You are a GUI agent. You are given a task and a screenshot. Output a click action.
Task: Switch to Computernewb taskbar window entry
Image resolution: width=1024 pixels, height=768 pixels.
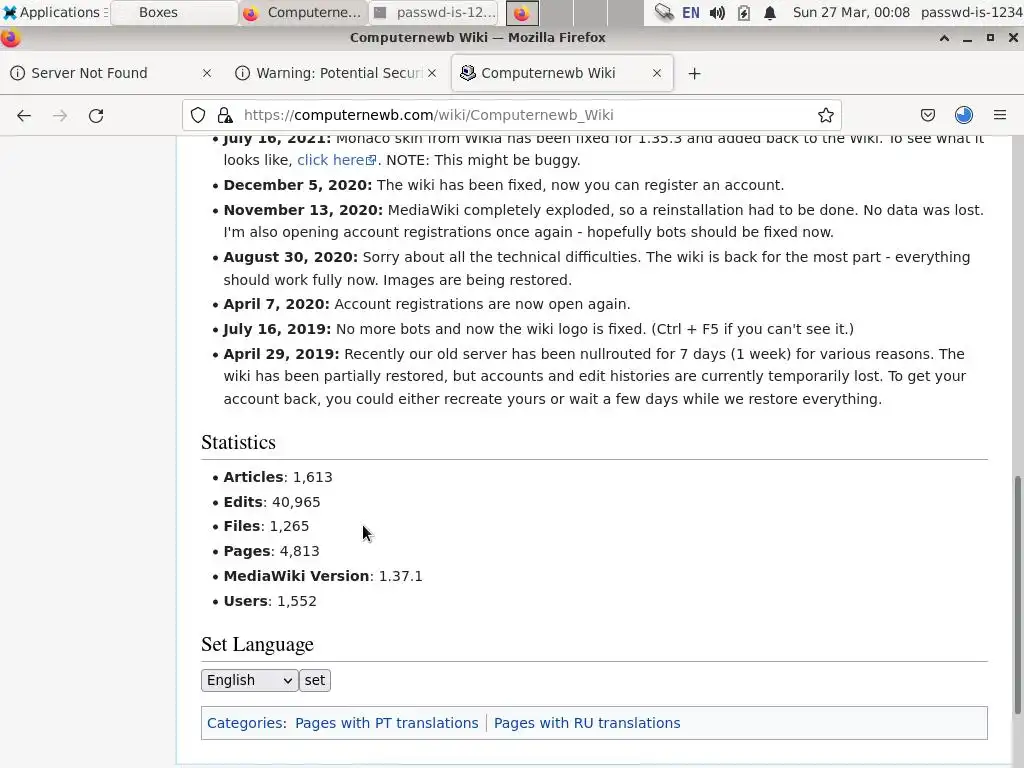click(x=302, y=12)
